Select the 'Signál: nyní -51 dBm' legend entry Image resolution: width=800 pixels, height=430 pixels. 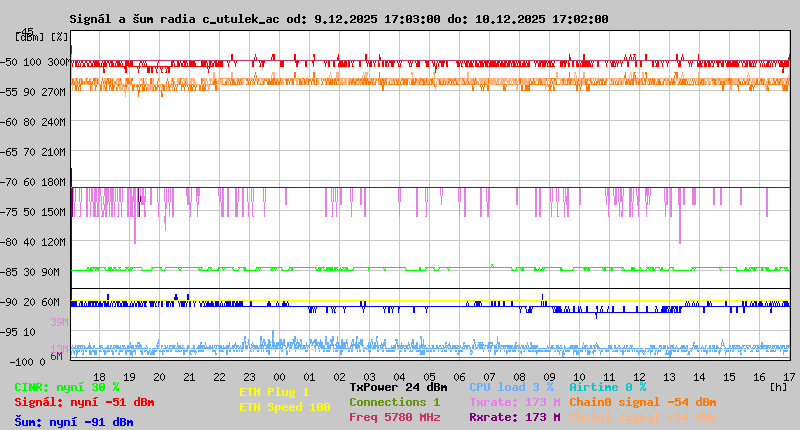84,402
